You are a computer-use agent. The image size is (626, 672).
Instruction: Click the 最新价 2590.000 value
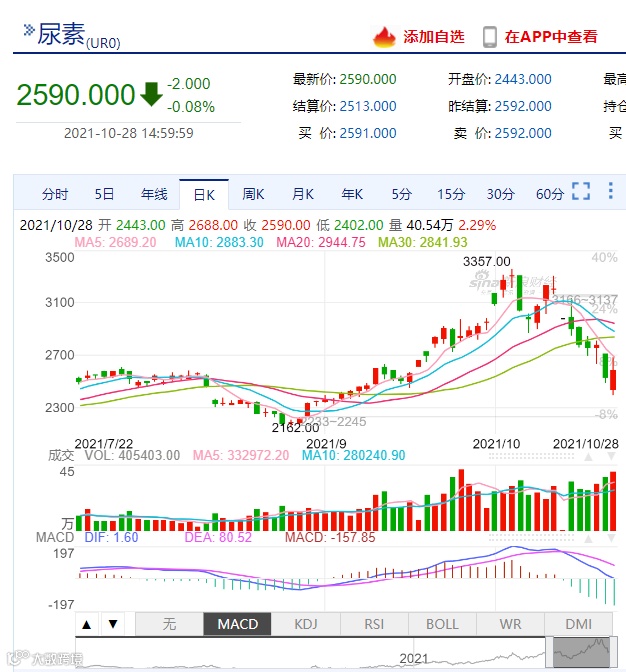pyautogui.click(x=368, y=79)
